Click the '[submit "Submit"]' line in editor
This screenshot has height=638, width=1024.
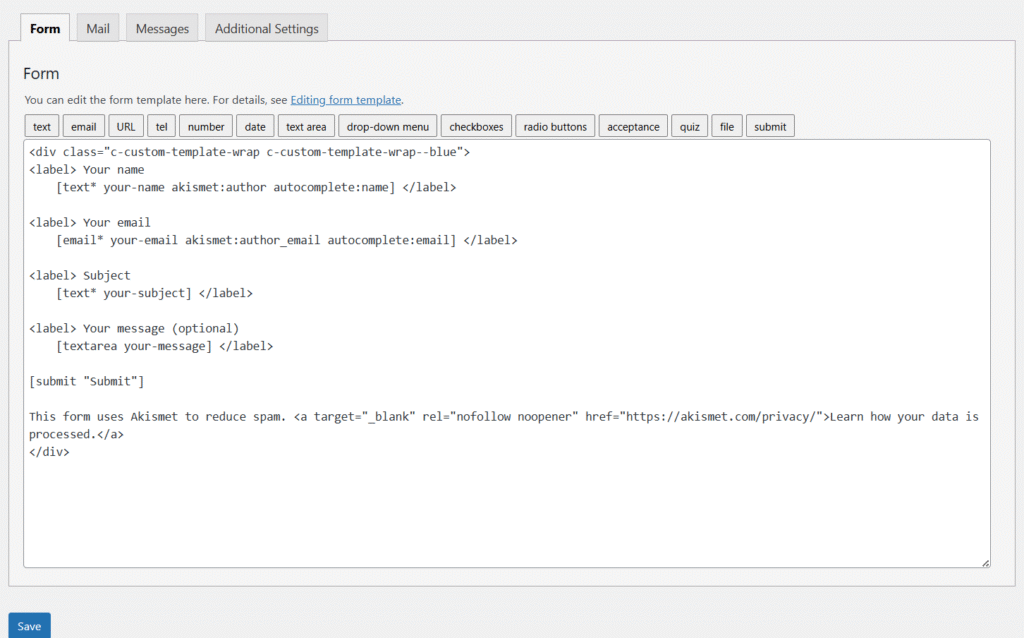point(87,381)
